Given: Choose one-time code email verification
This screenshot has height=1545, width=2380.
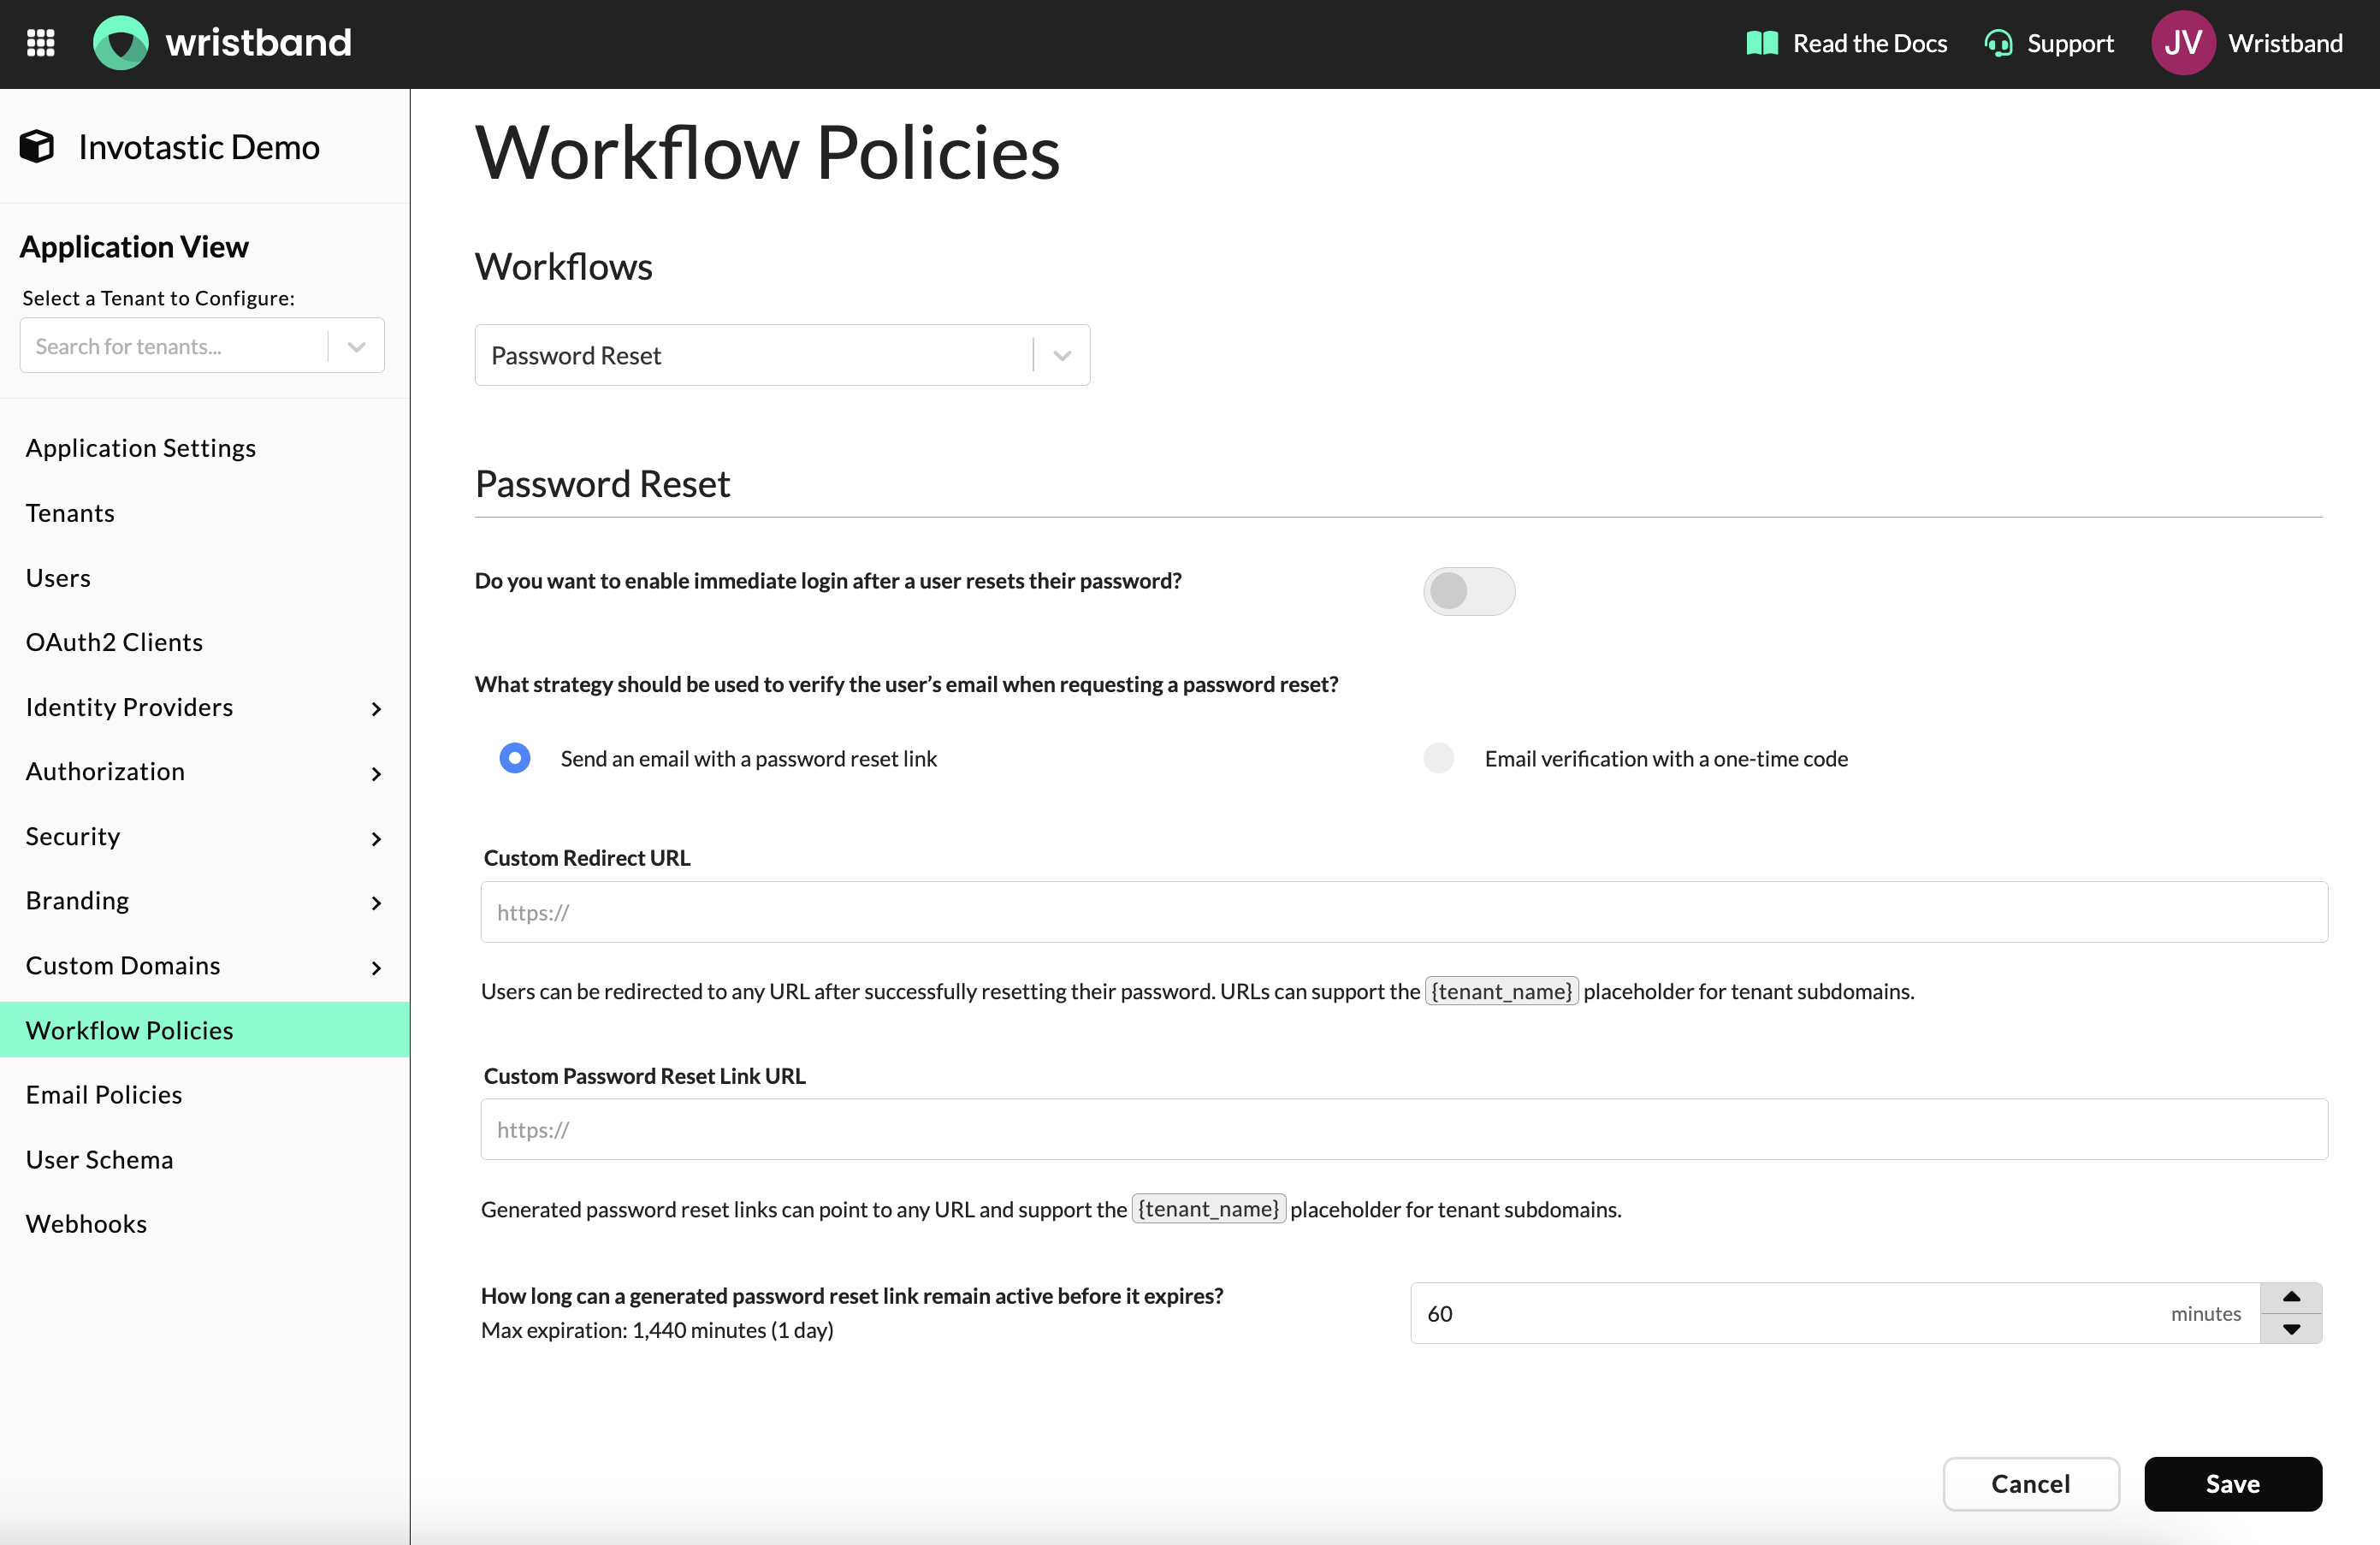Looking at the screenshot, I should 1438,758.
